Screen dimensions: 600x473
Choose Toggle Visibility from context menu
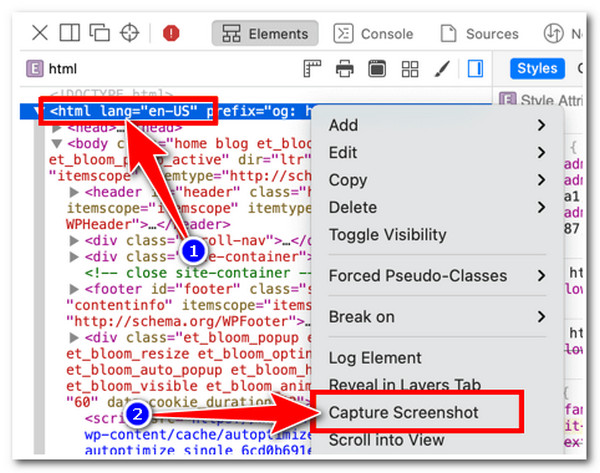(437, 235)
